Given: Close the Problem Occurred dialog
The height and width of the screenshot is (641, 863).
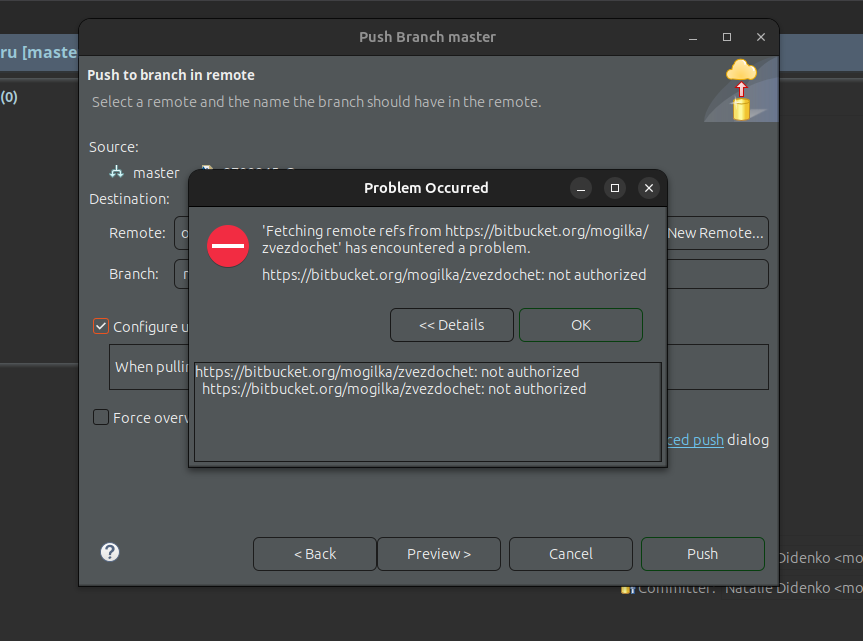Looking at the screenshot, I should point(649,188).
